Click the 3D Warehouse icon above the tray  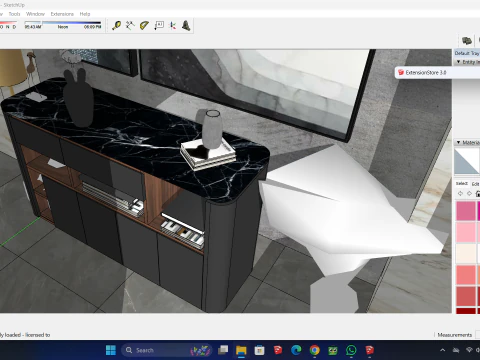[467, 41]
